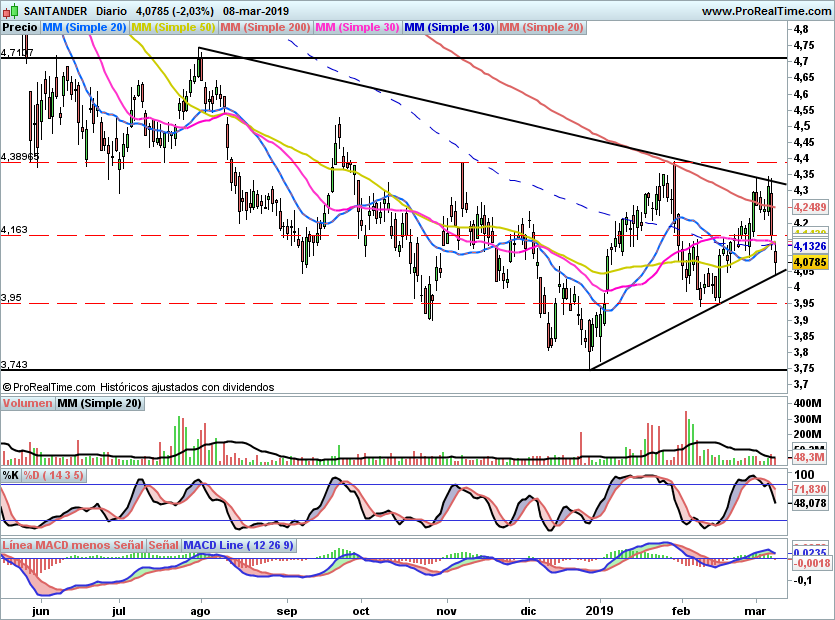This screenshot has width=835, height=620.
Task: Click the 3,7 price axis label
Action: pos(800,384)
